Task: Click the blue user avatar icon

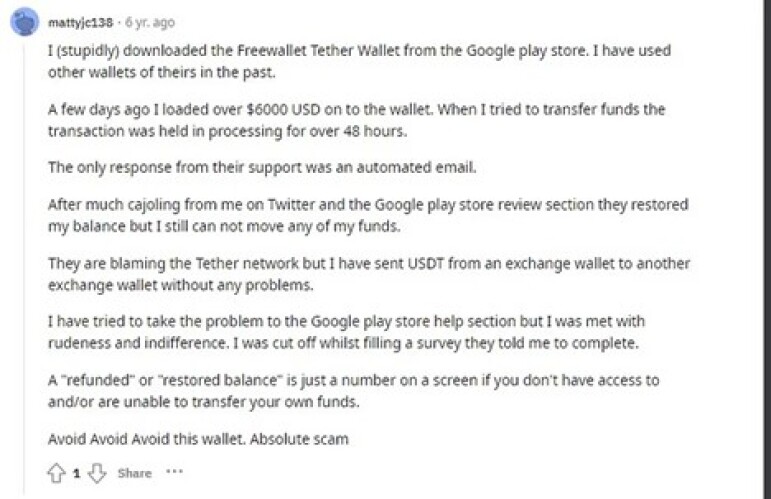Action: coord(25,22)
